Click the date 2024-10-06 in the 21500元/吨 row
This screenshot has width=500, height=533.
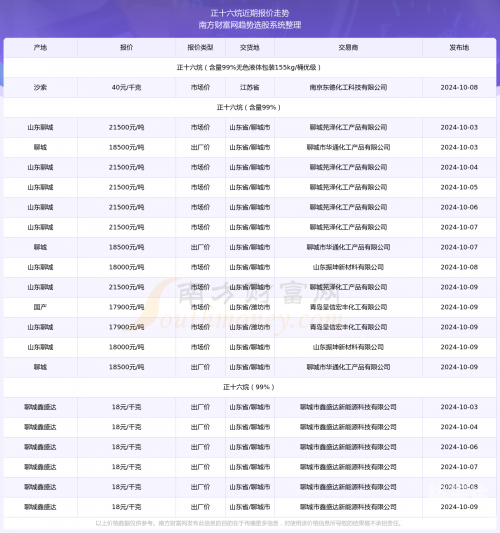[459, 207]
